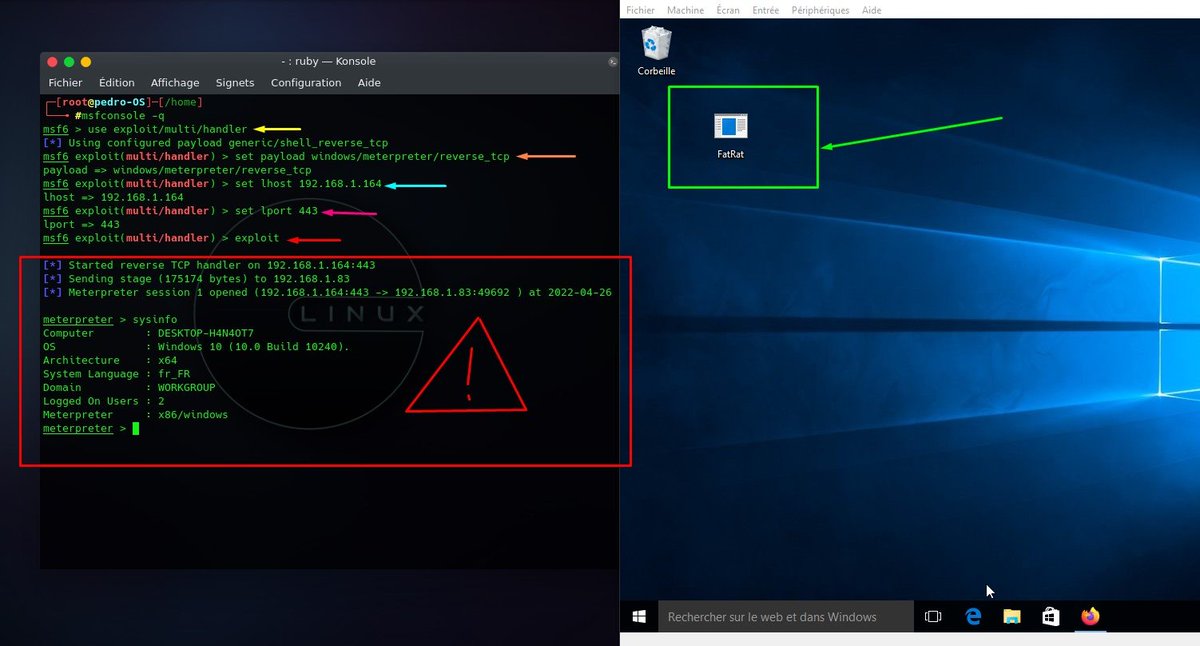This screenshot has height=646, width=1200.
Task: Open the Signets menu in Konsole
Action: coord(235,83)
